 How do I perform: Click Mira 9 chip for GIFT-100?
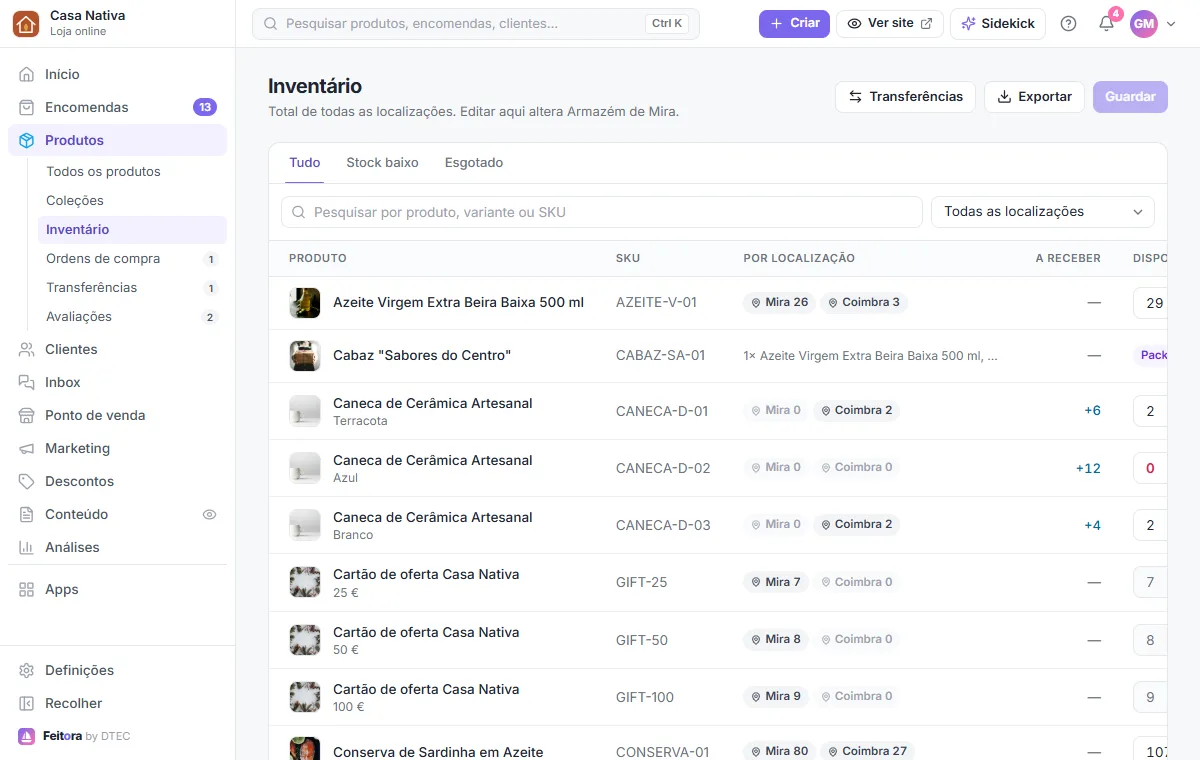pyautogui.click(x=775, y=696)
